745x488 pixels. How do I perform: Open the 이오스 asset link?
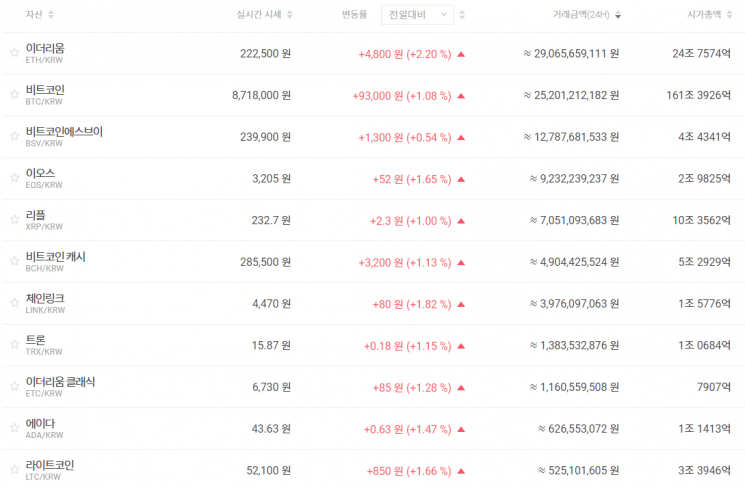pyautogui.click(x=40, y=173)
